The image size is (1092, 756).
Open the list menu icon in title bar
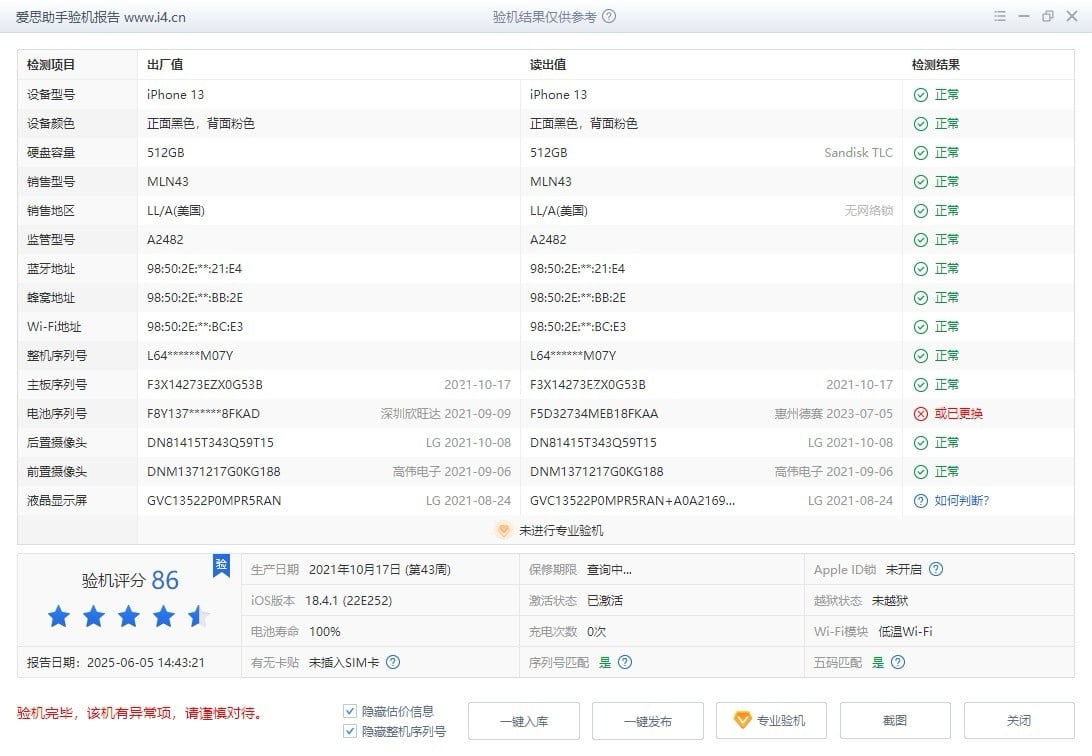999,16
